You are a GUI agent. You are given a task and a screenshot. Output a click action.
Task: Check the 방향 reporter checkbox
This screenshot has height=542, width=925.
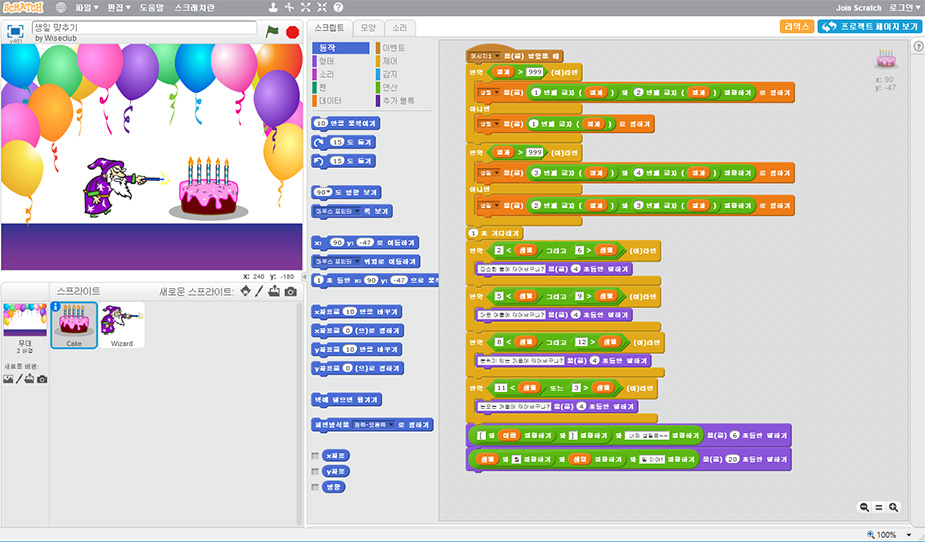(x=316, y=487)
